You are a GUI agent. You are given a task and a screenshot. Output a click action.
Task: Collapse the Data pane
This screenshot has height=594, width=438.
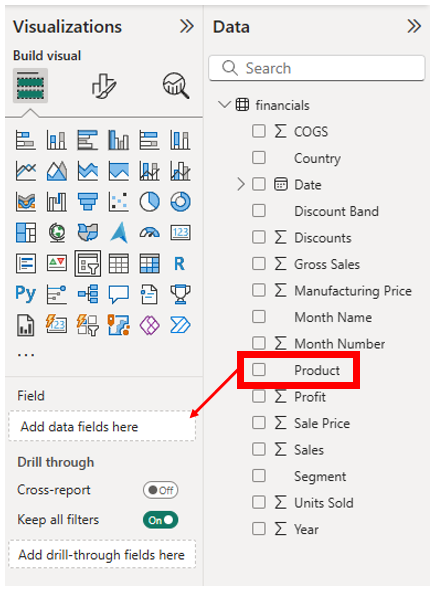[414, 27]
